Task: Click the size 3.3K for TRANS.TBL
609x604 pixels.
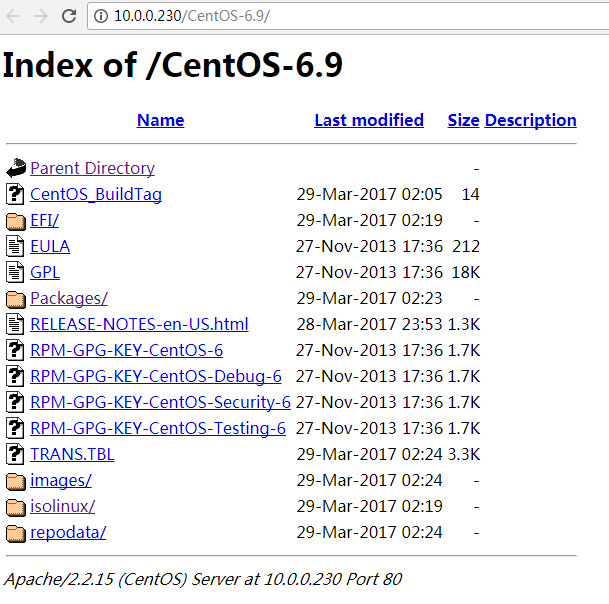Action: click(x=464, y=454)
